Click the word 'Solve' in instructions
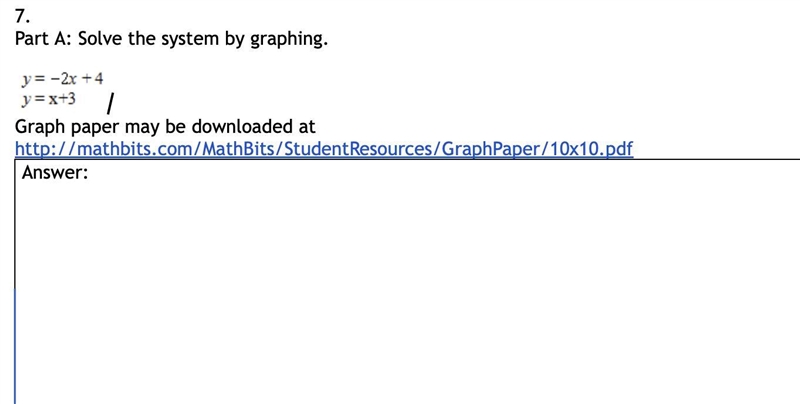Viewport: 800px width, 404px height. pyautogui.click(x=101, y=38)
